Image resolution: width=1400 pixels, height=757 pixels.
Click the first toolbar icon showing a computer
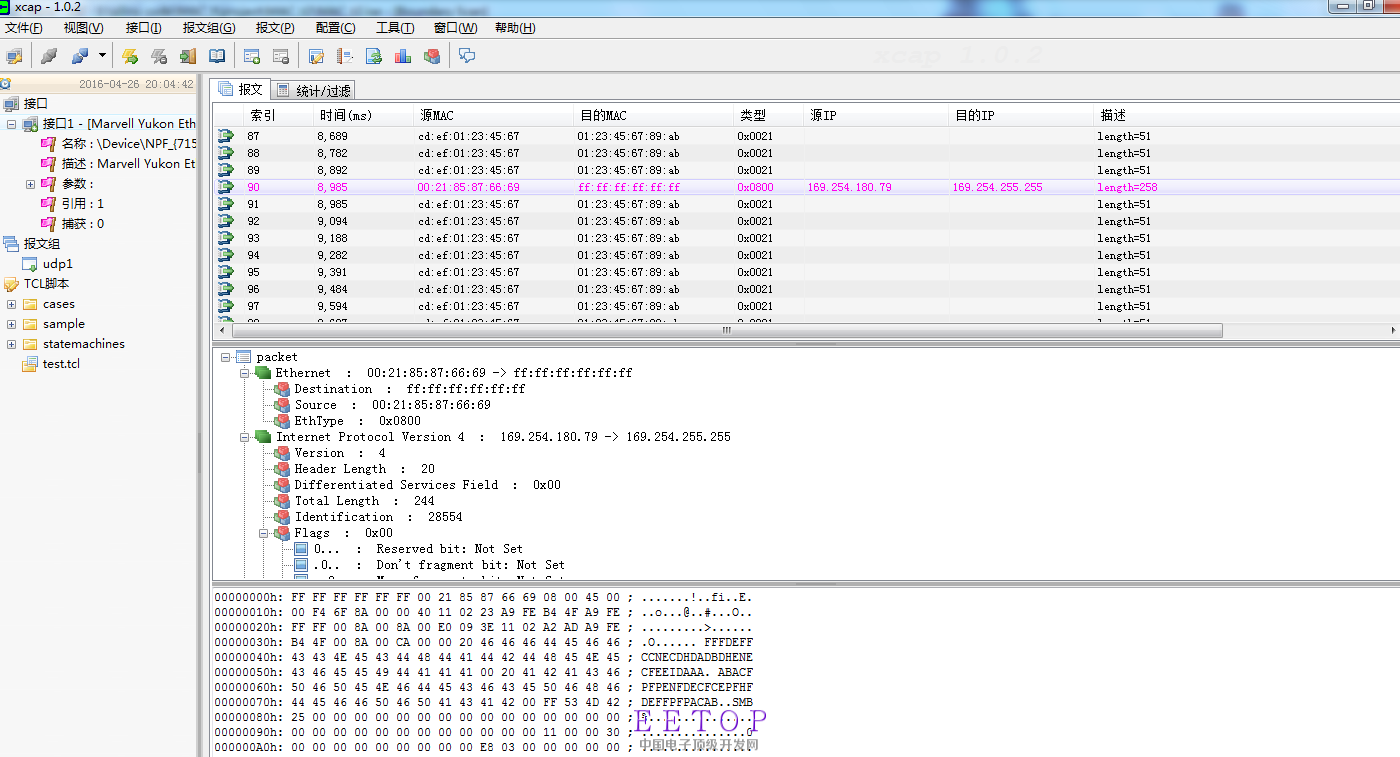coord(15,56)
